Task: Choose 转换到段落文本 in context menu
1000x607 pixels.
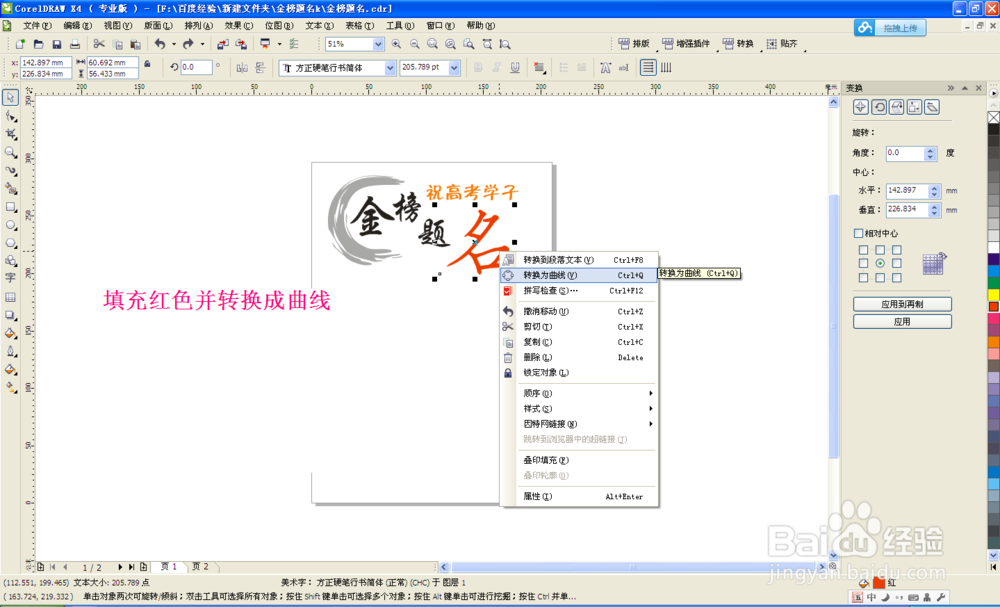Action: 579,260
